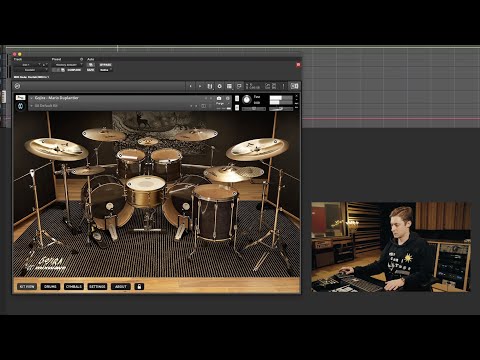
Task: Click the instrument pan slider
Action: point(254,109)
